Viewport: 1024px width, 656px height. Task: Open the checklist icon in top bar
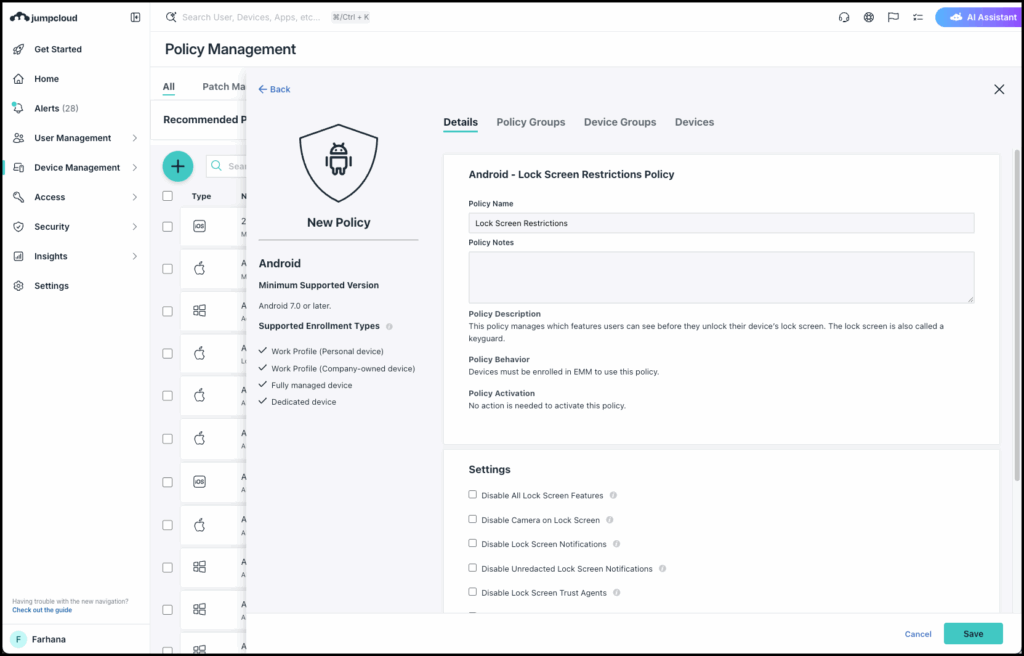tap(917, 17)
